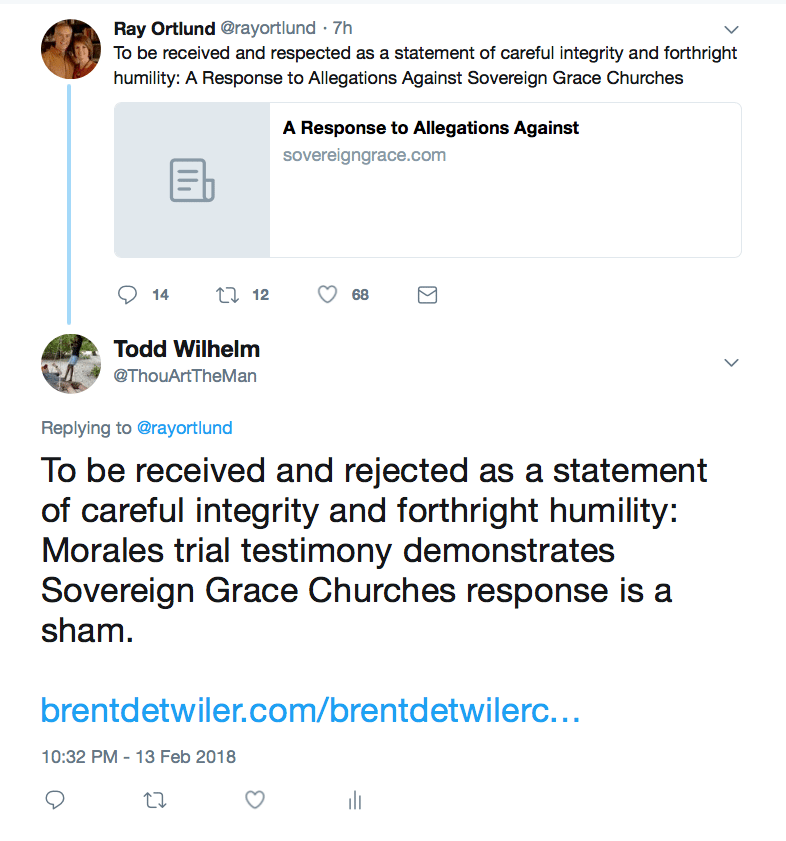Image resolution: width=786 pixels, height=841 pixels.
Task: Like Todd Wilhelm's tweet
Action: [255, 799]
